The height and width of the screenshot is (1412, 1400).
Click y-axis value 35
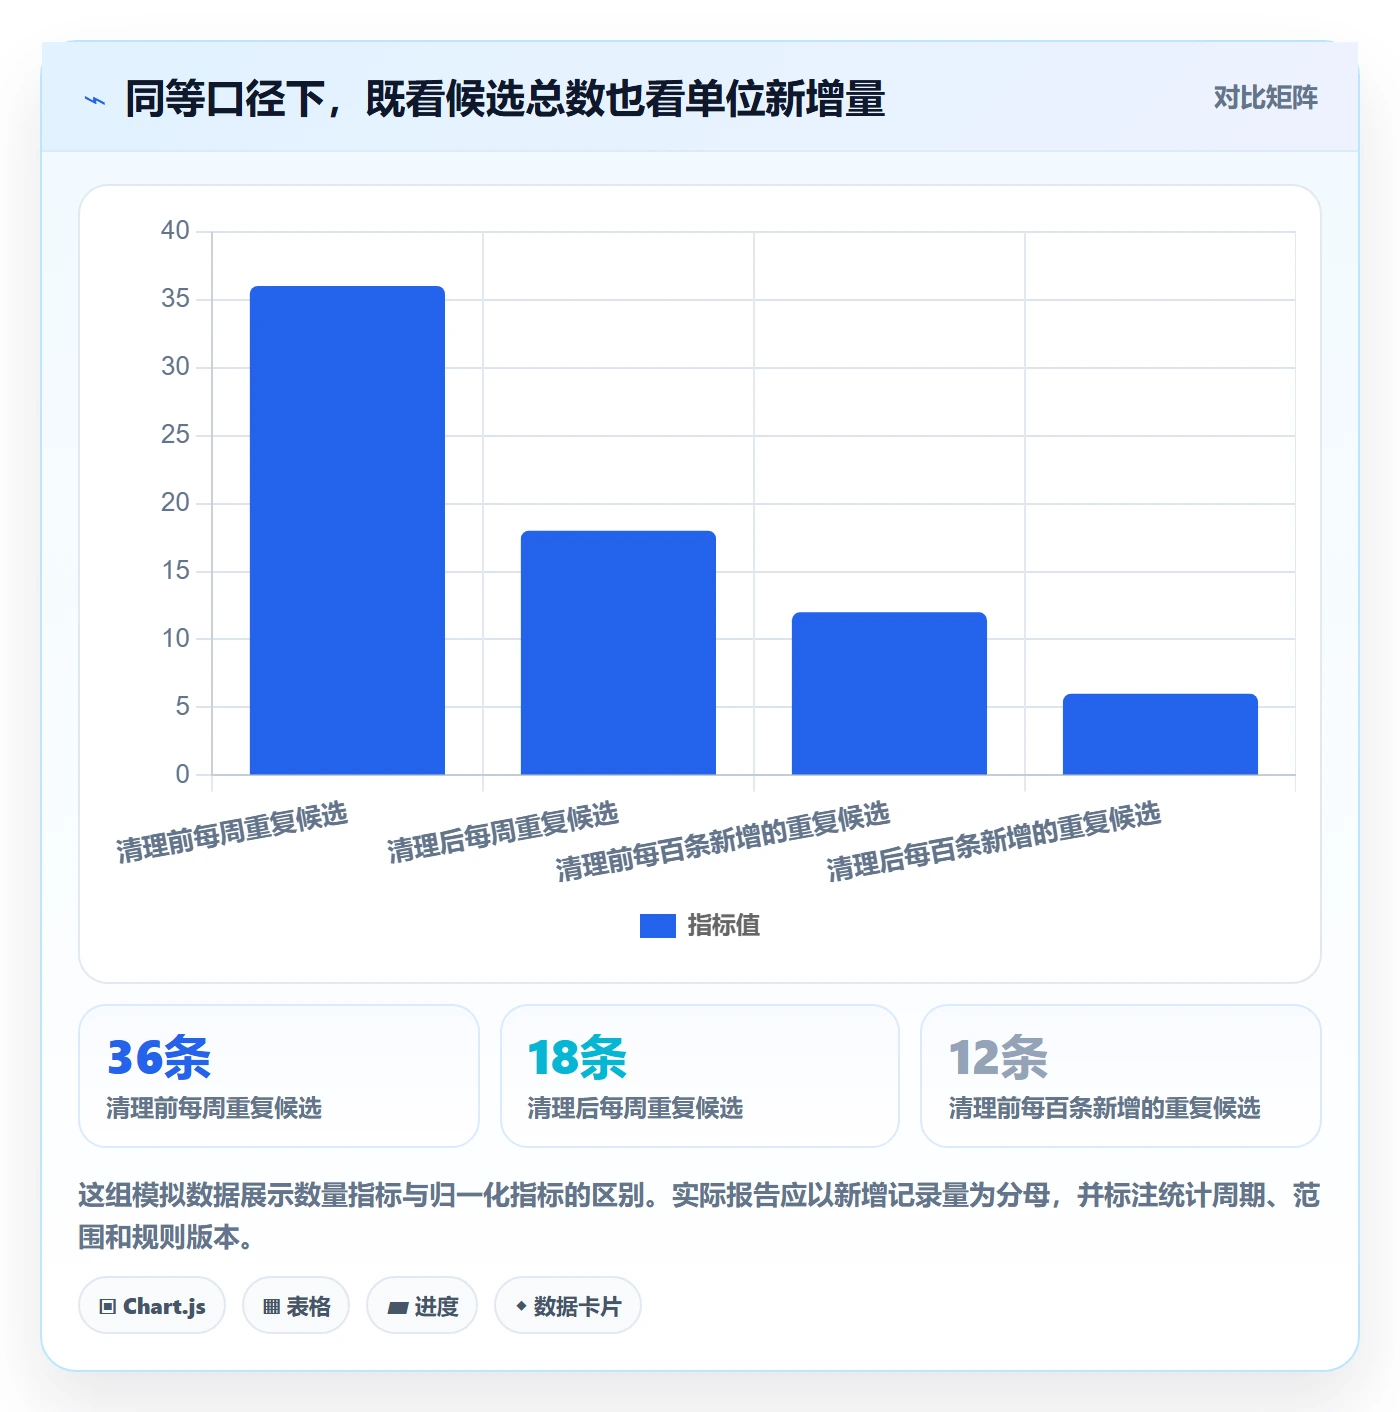click(x=175, y=299)
